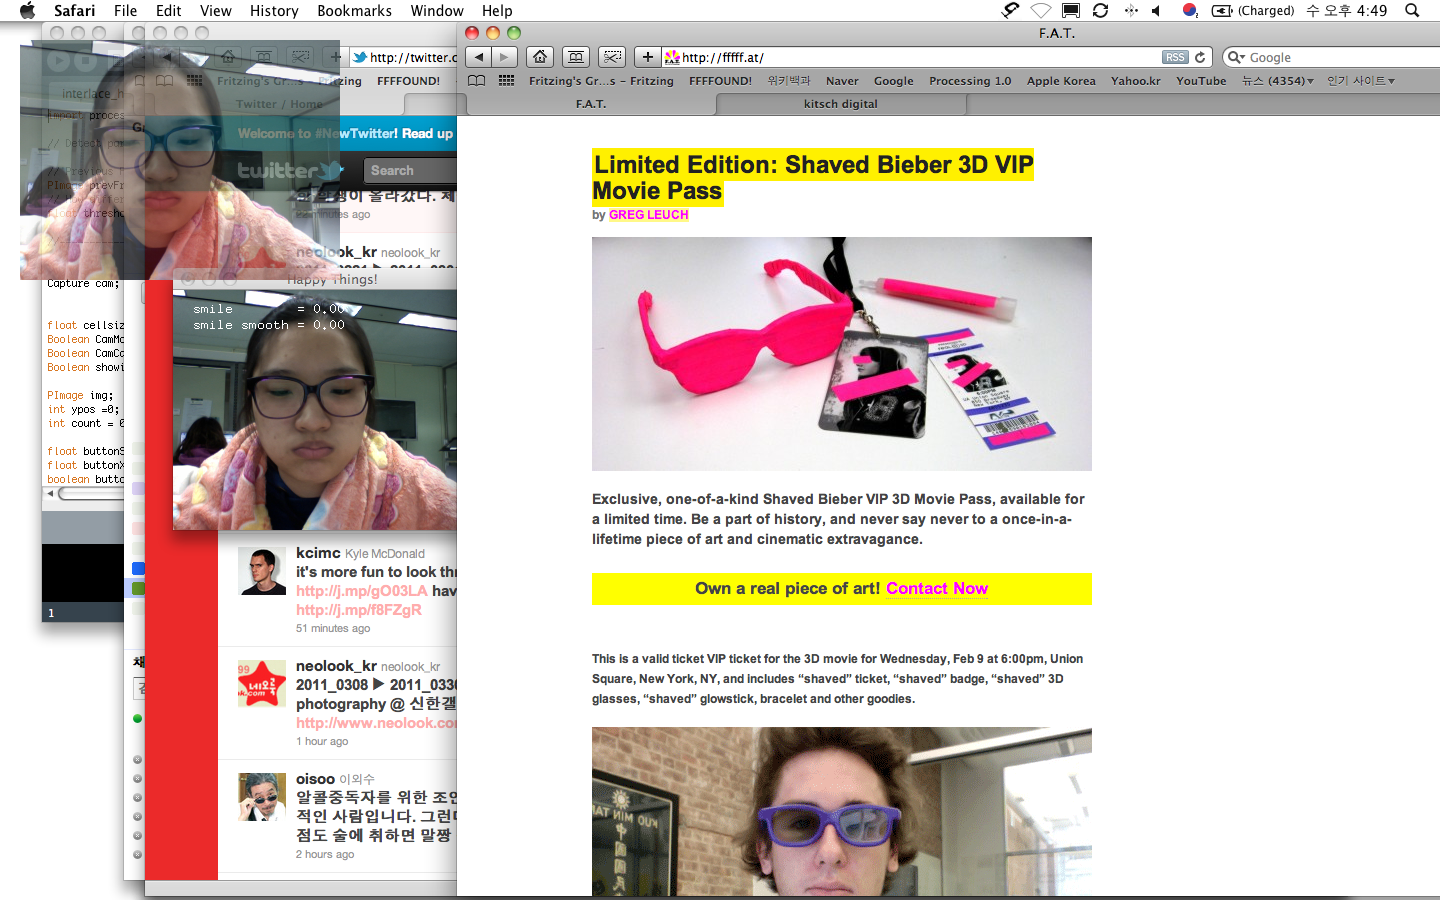Click the Web Clip scissors icon in F.A.T. toolbar
Image resolution: width=1440 pixels, height=900 pixels.
(612, 57)
